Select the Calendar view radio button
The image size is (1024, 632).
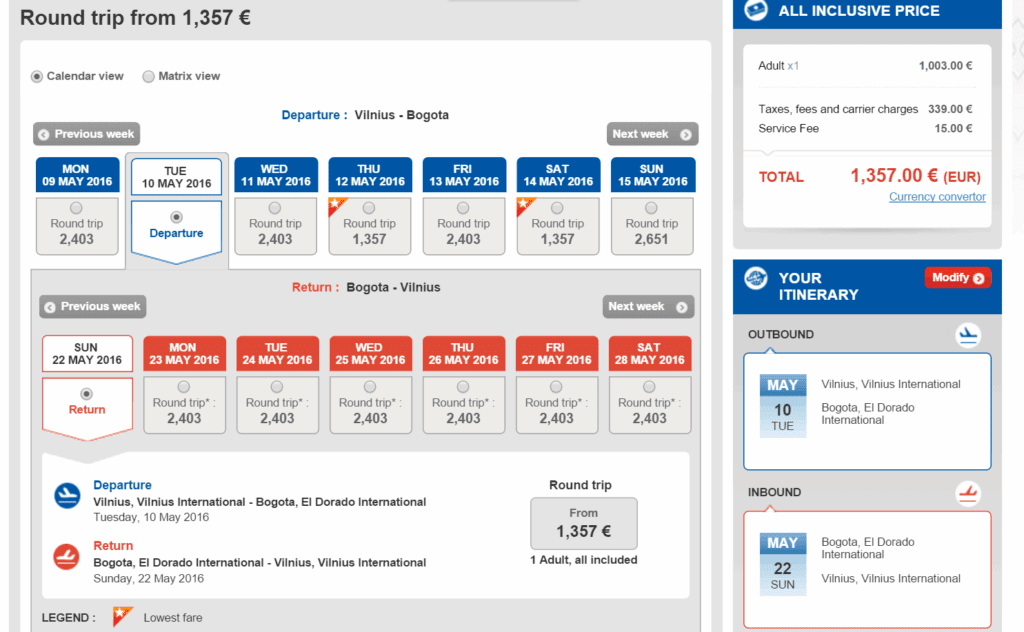tap(37, 76)
